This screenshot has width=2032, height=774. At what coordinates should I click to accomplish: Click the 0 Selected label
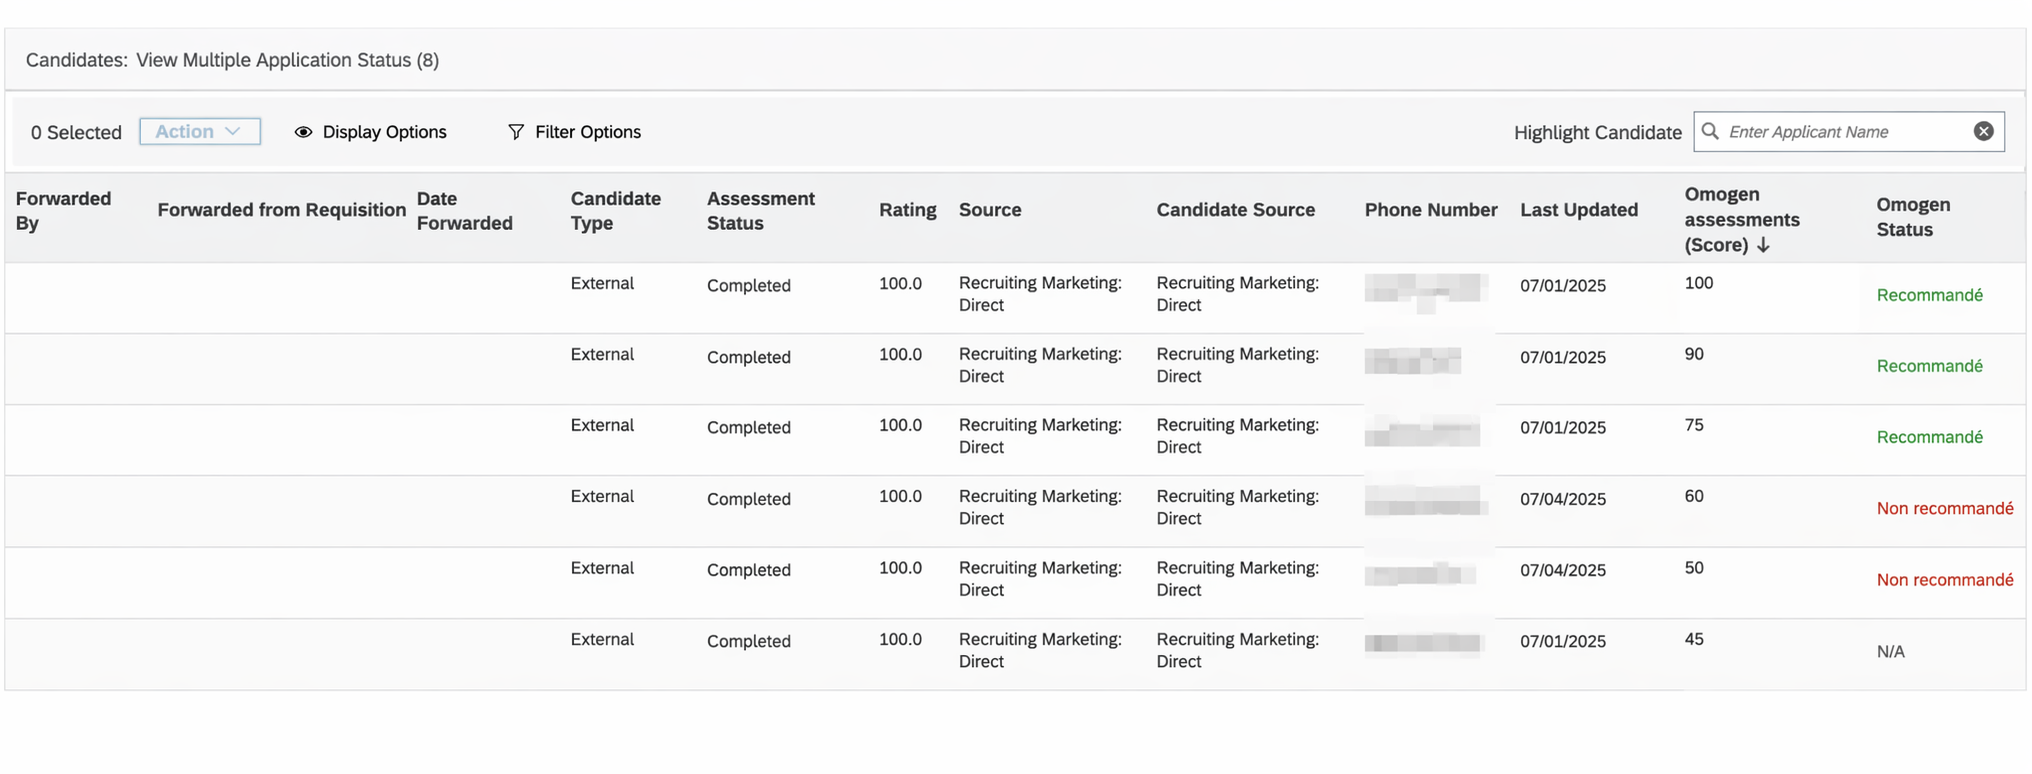76,132
